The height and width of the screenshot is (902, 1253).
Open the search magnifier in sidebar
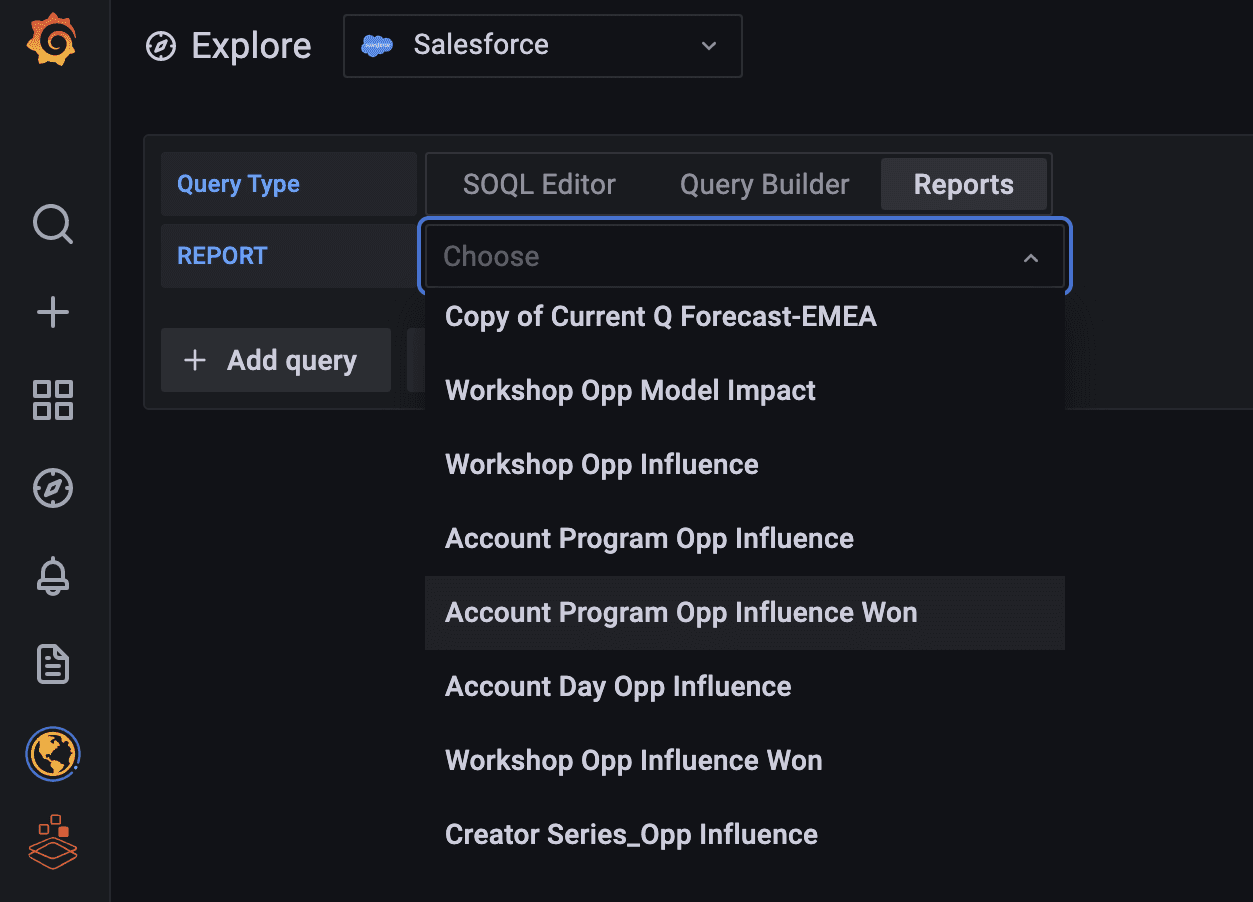coord(53,224)
